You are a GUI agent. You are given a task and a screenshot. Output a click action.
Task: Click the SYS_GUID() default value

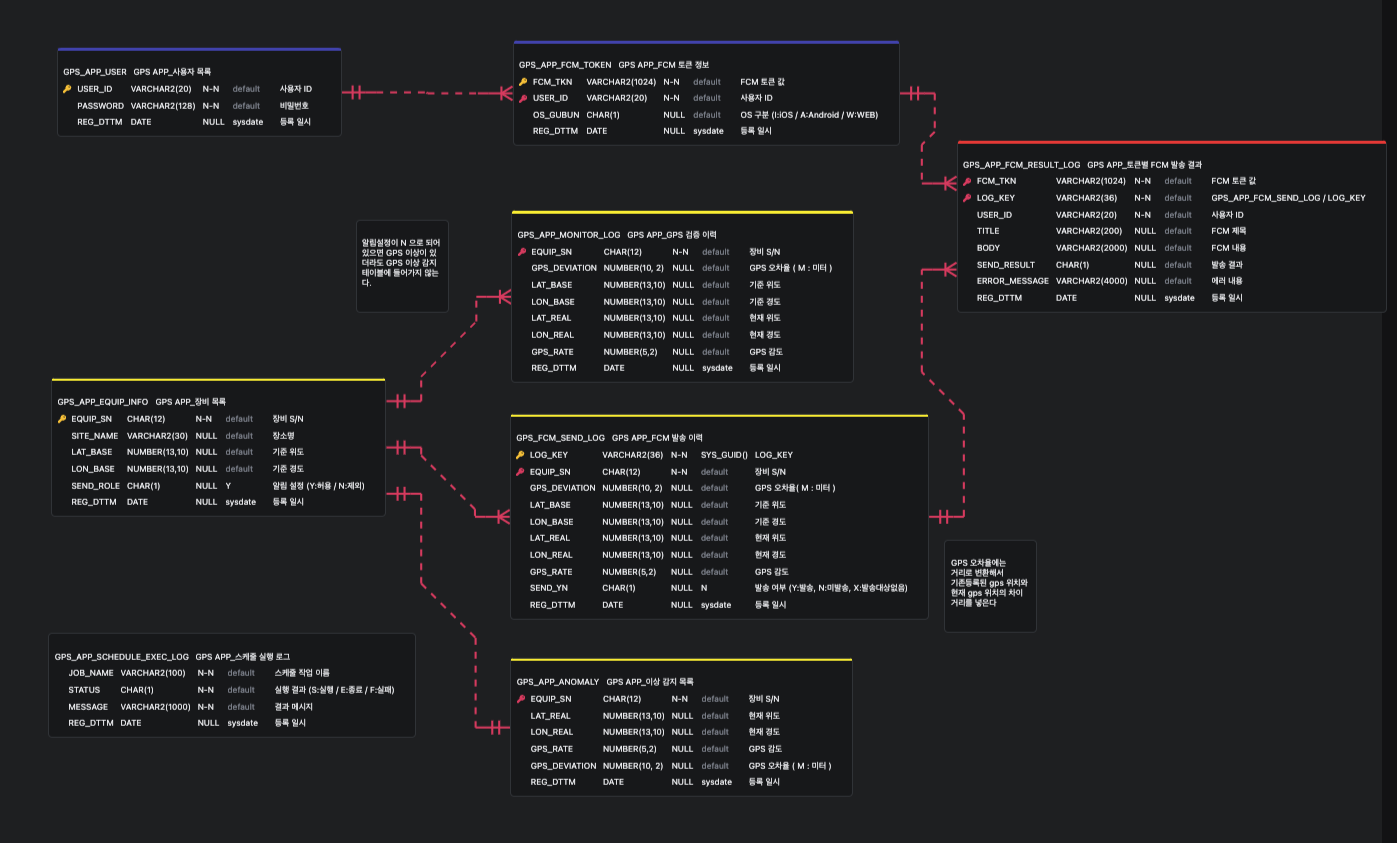(724, 455)
